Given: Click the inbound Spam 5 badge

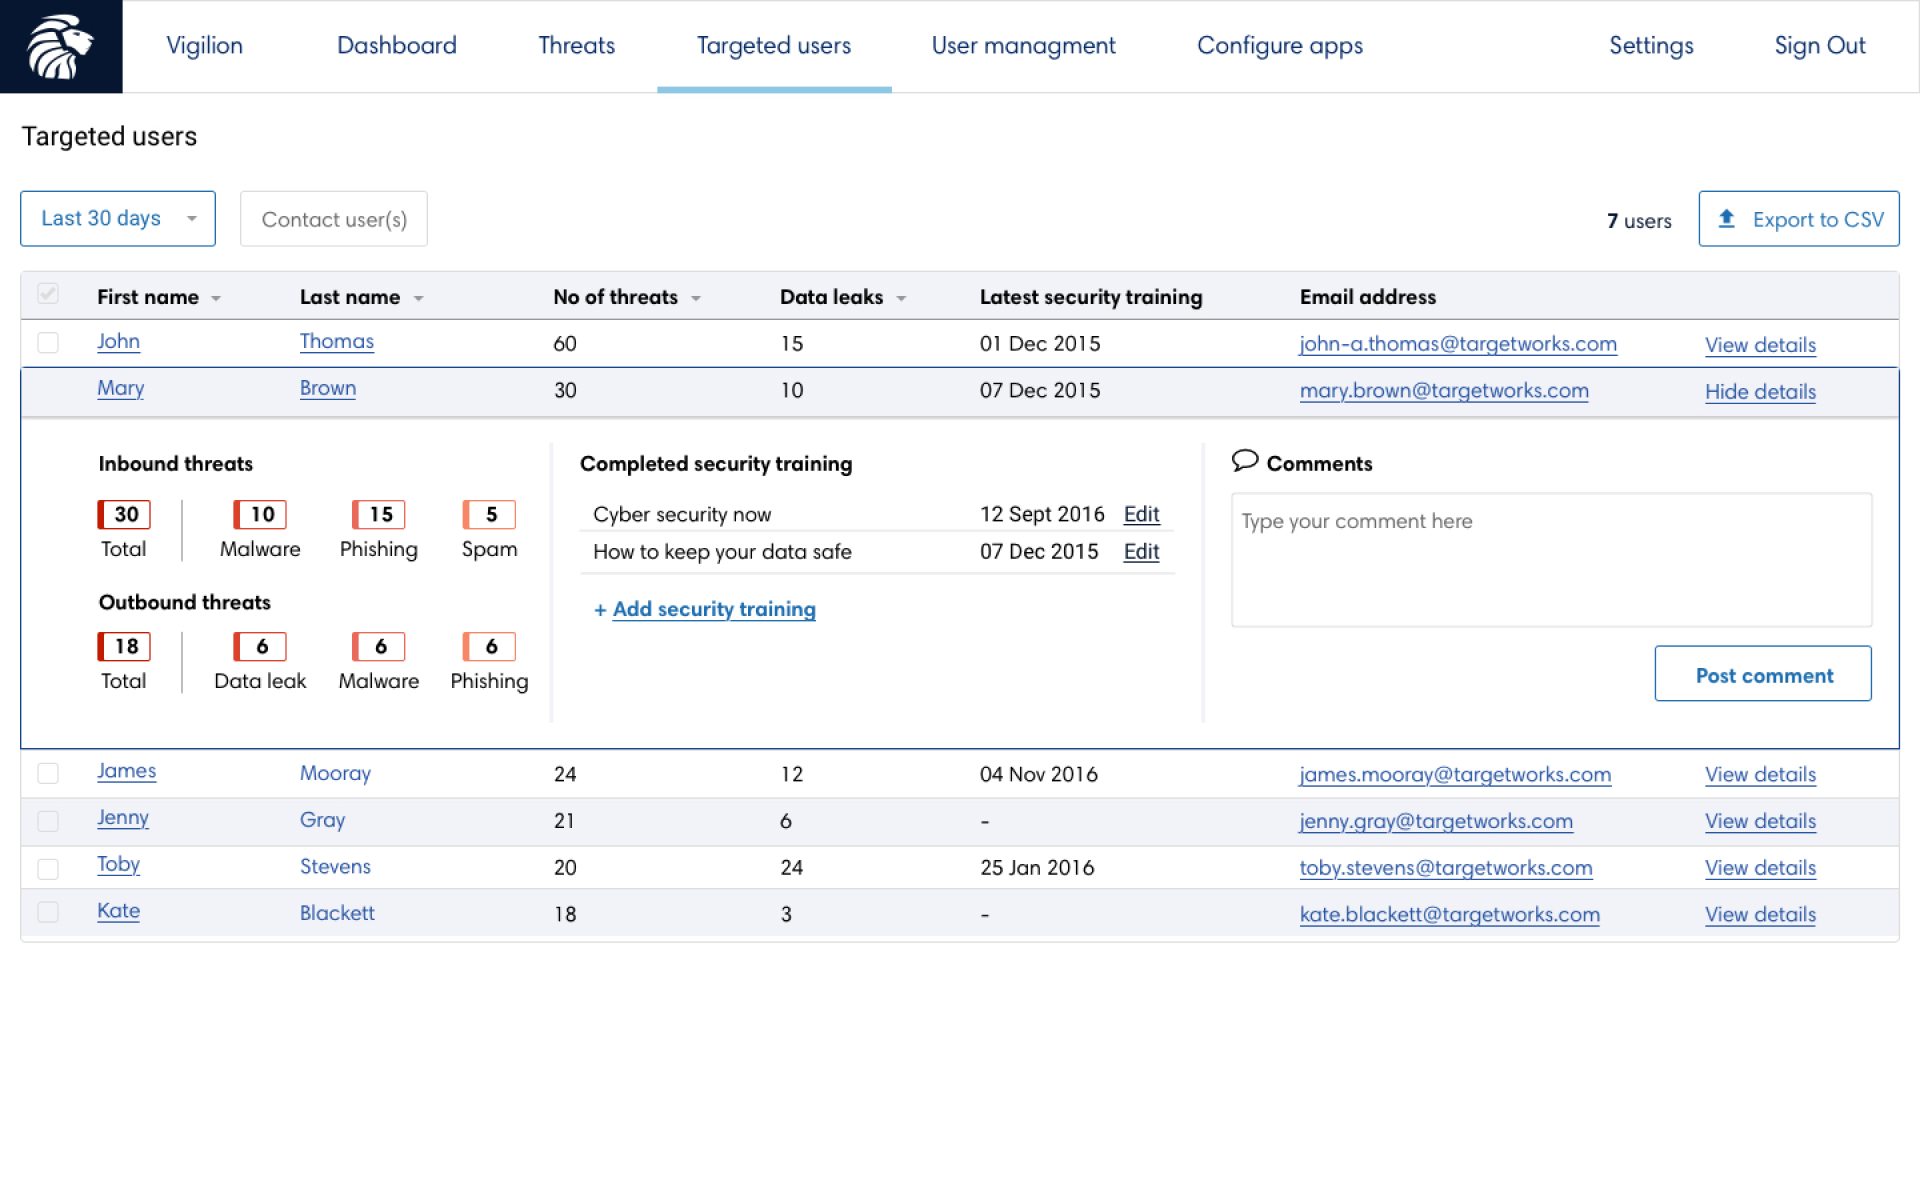Looking at the screenshot, I should coord(489,514).
